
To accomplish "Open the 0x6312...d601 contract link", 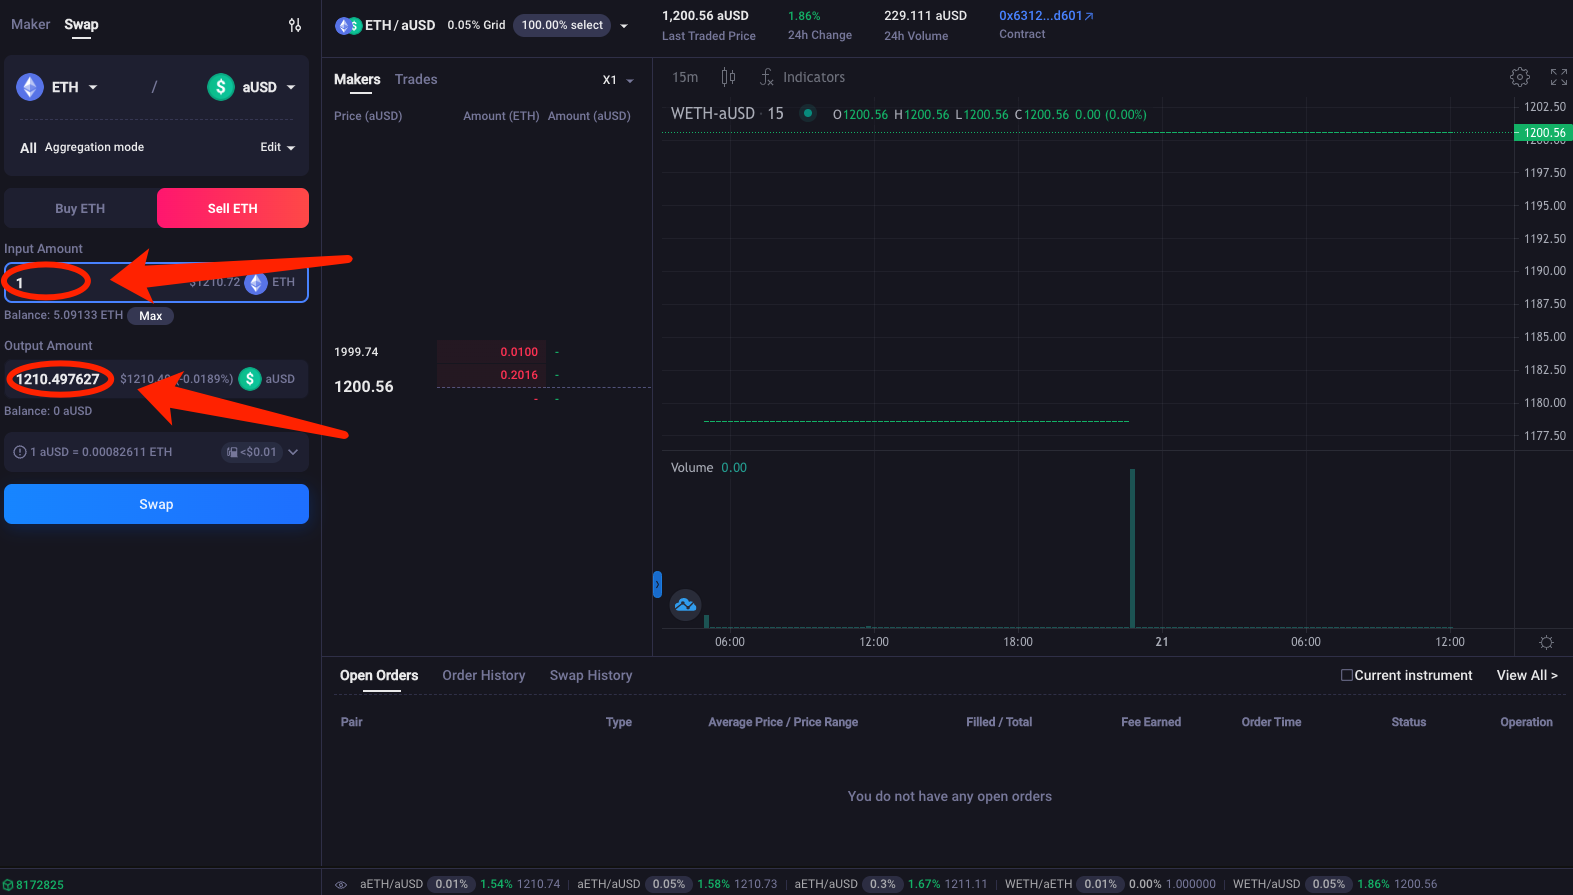I will [x=1046, y=16].
